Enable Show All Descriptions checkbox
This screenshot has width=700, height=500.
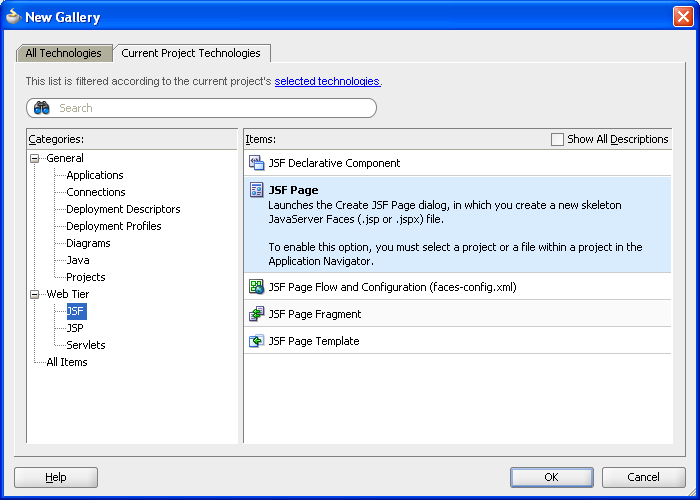tap(557, 139)
